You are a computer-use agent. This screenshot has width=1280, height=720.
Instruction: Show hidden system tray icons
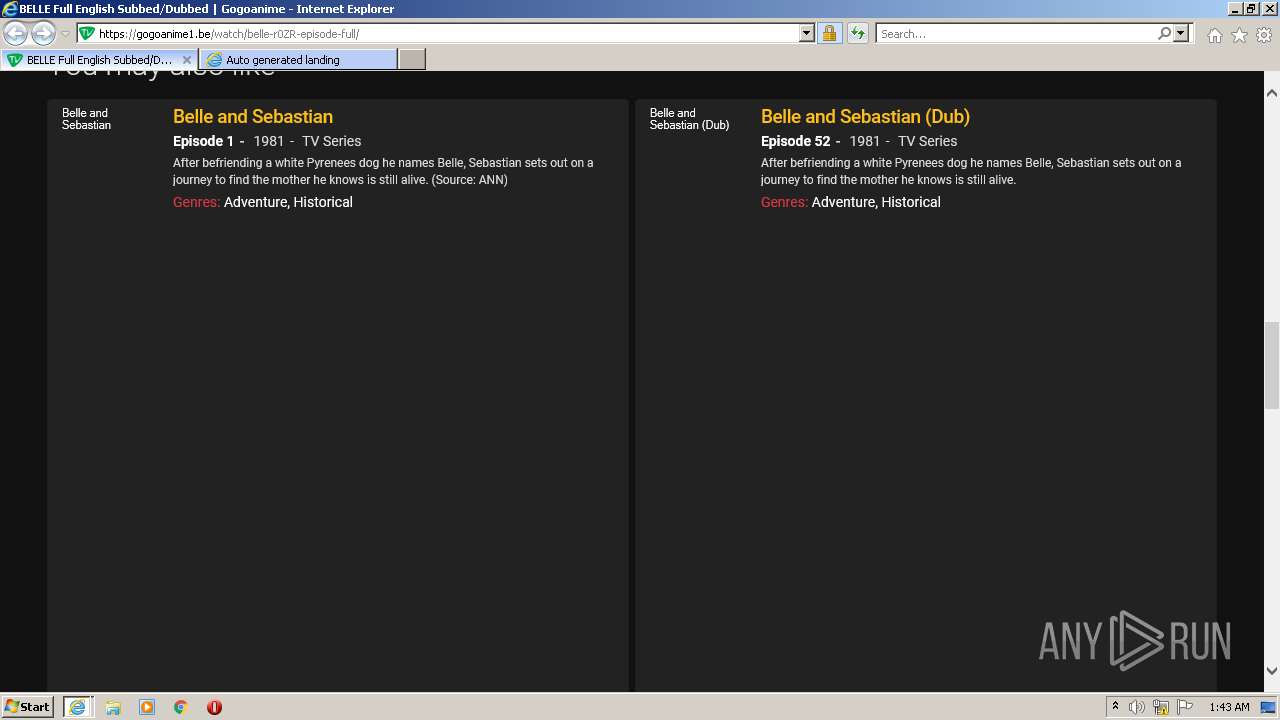(x=1115, y=707)
